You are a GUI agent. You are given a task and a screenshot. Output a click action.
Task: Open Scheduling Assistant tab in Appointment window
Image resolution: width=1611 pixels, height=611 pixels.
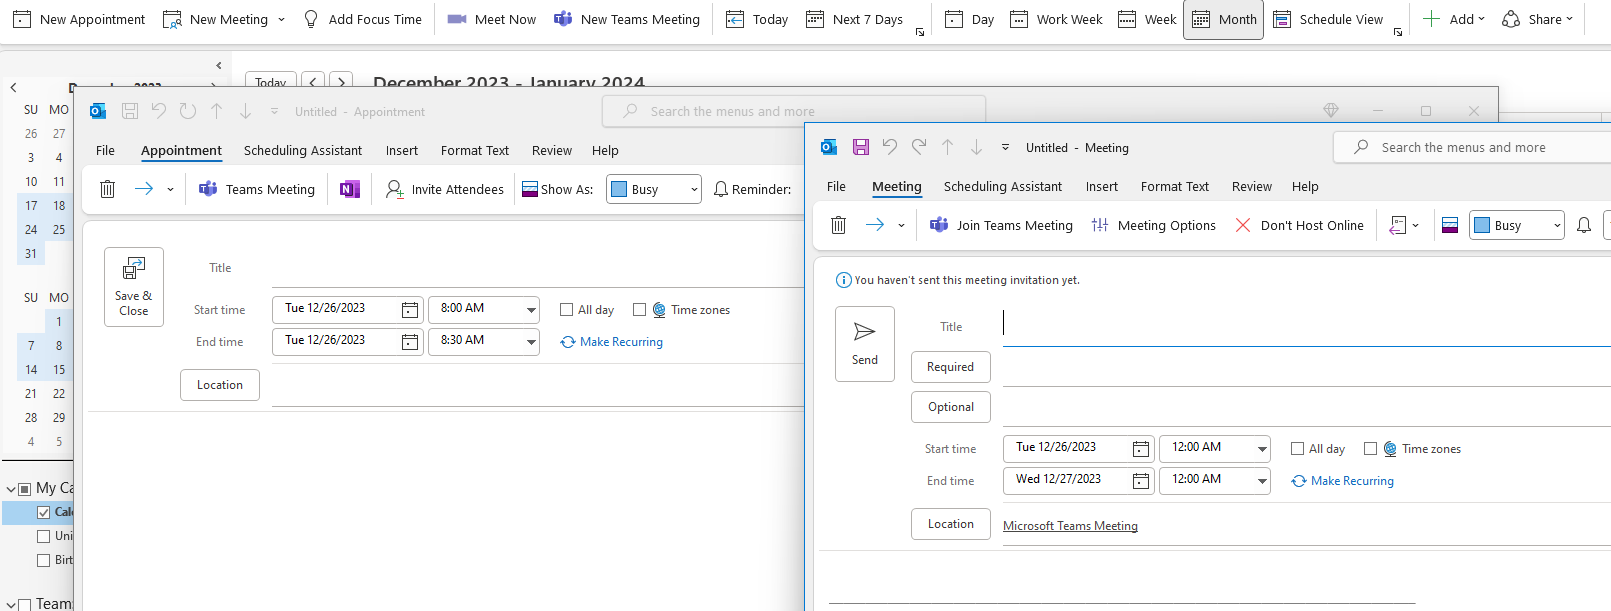click(x=303, y=151)
